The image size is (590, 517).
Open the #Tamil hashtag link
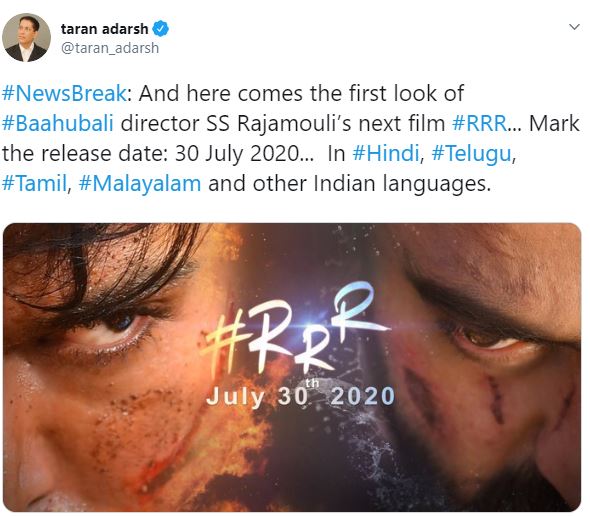click(34, 184)
